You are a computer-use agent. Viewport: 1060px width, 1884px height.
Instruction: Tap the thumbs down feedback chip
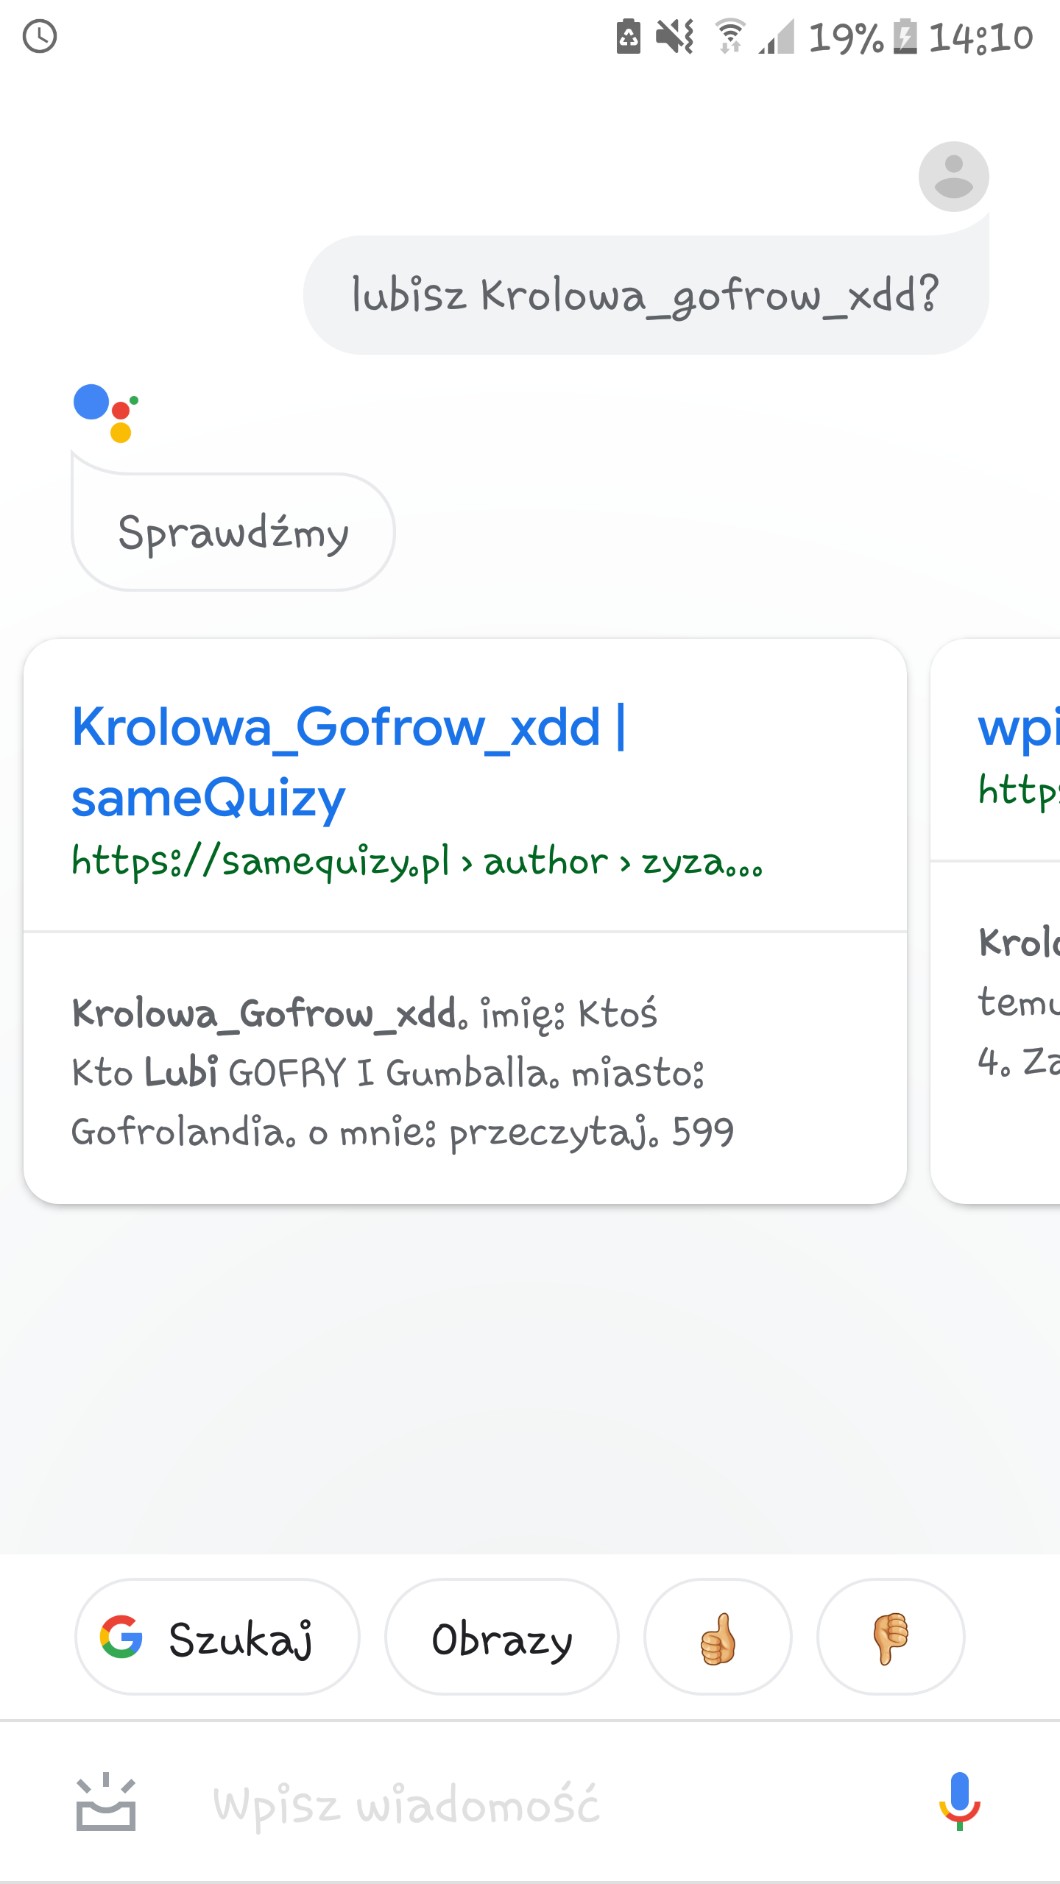[890, 1638]
